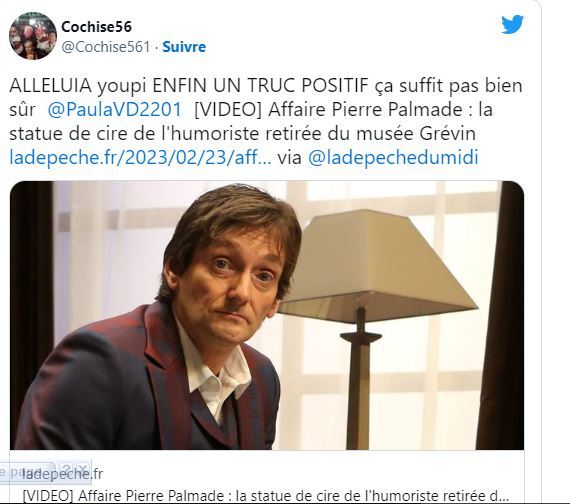
Task: Click the tweet words musée Grévin
Action: (x=416, y=133)
